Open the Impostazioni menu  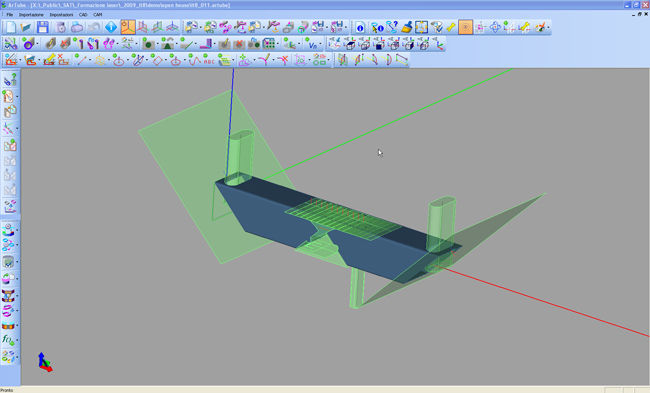click(61, 15)
